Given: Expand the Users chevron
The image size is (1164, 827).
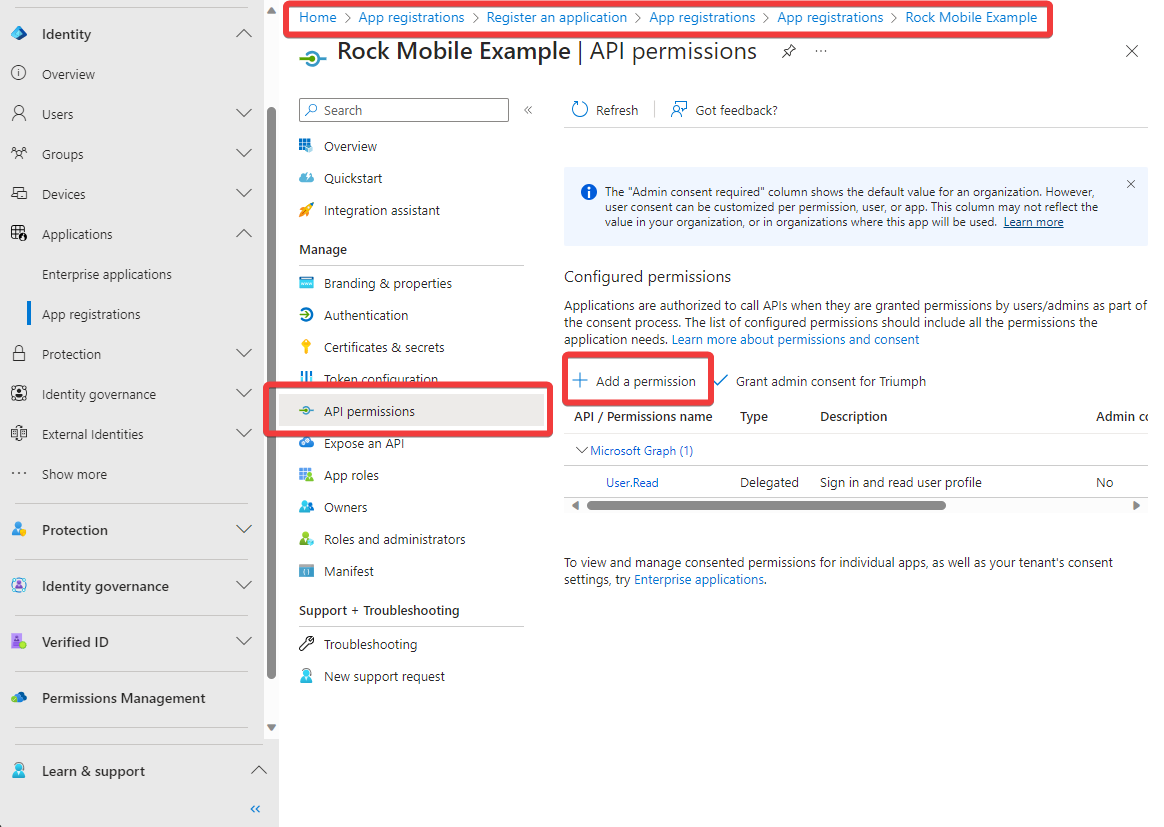Looking at the screenshot, I should point(243,113).
